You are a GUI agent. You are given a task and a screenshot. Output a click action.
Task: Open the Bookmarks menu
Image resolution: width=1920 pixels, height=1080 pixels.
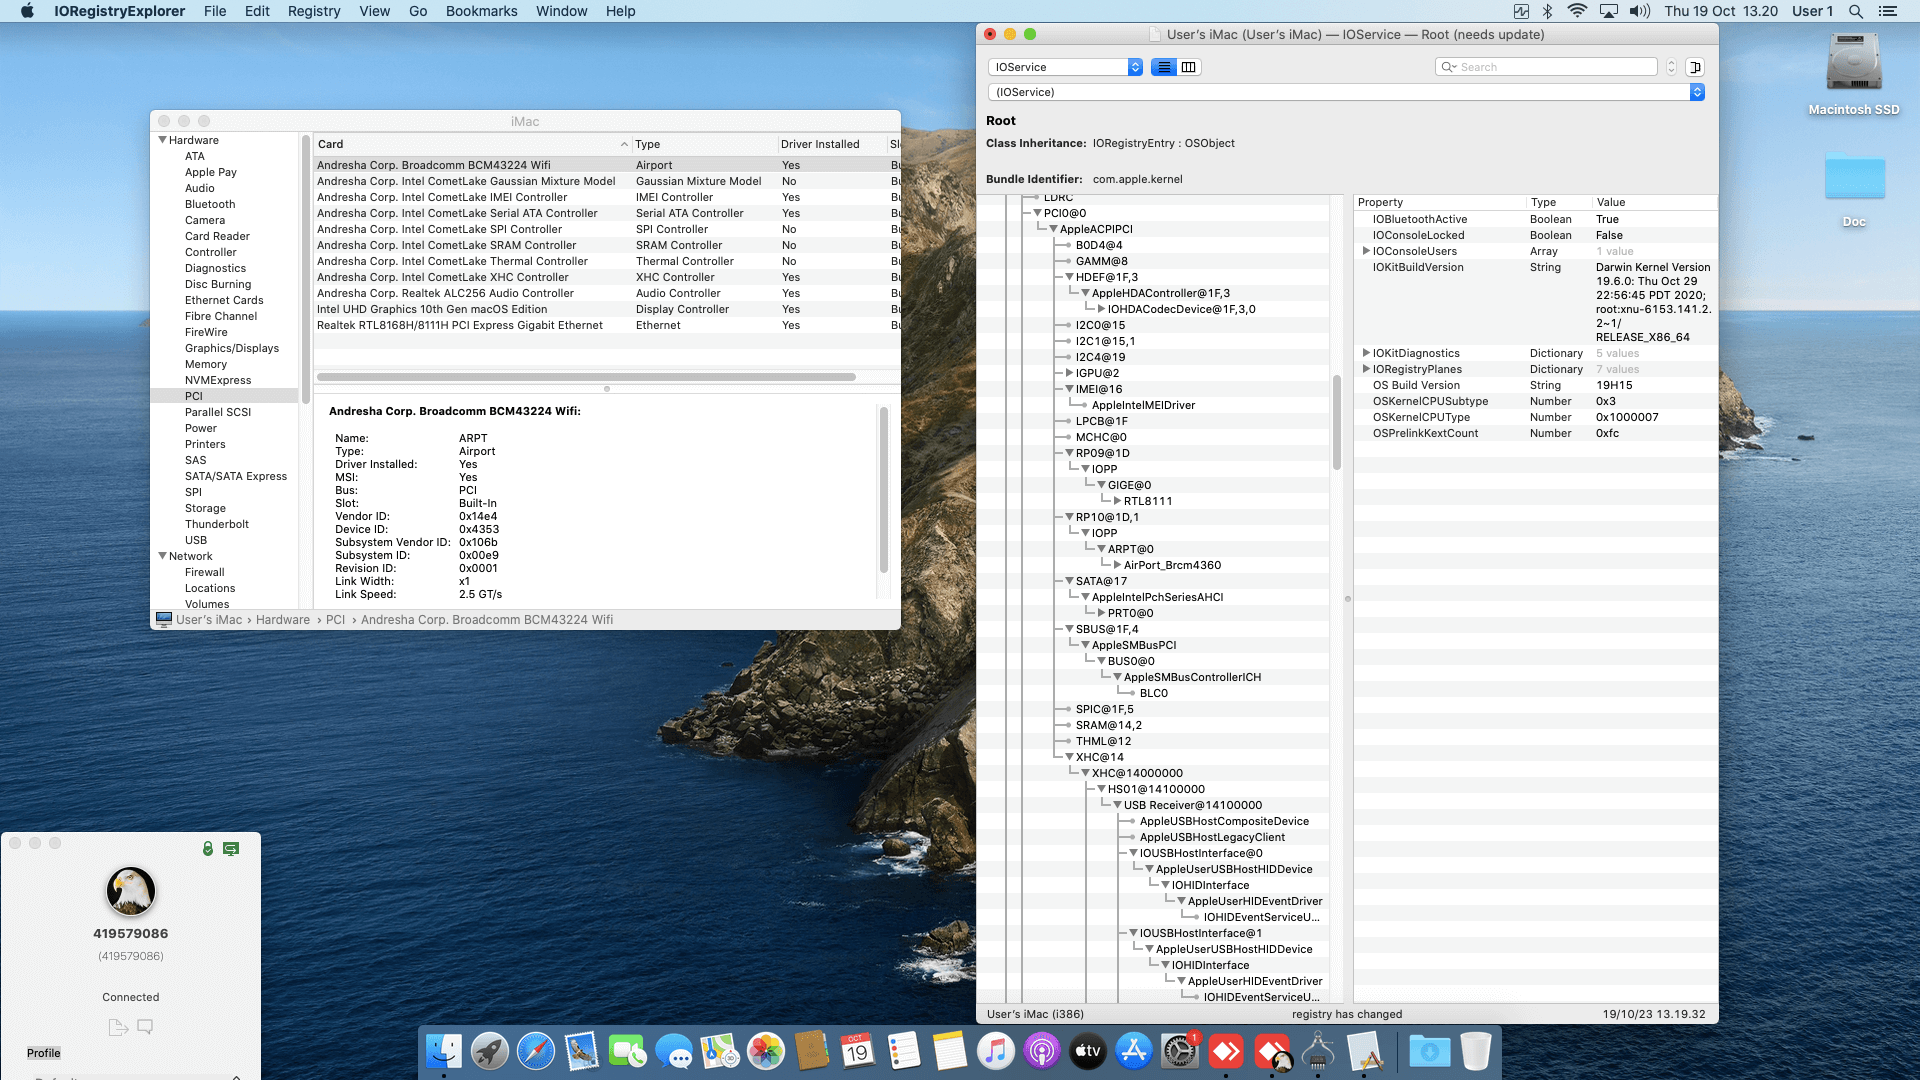click(x=481, y=11)
